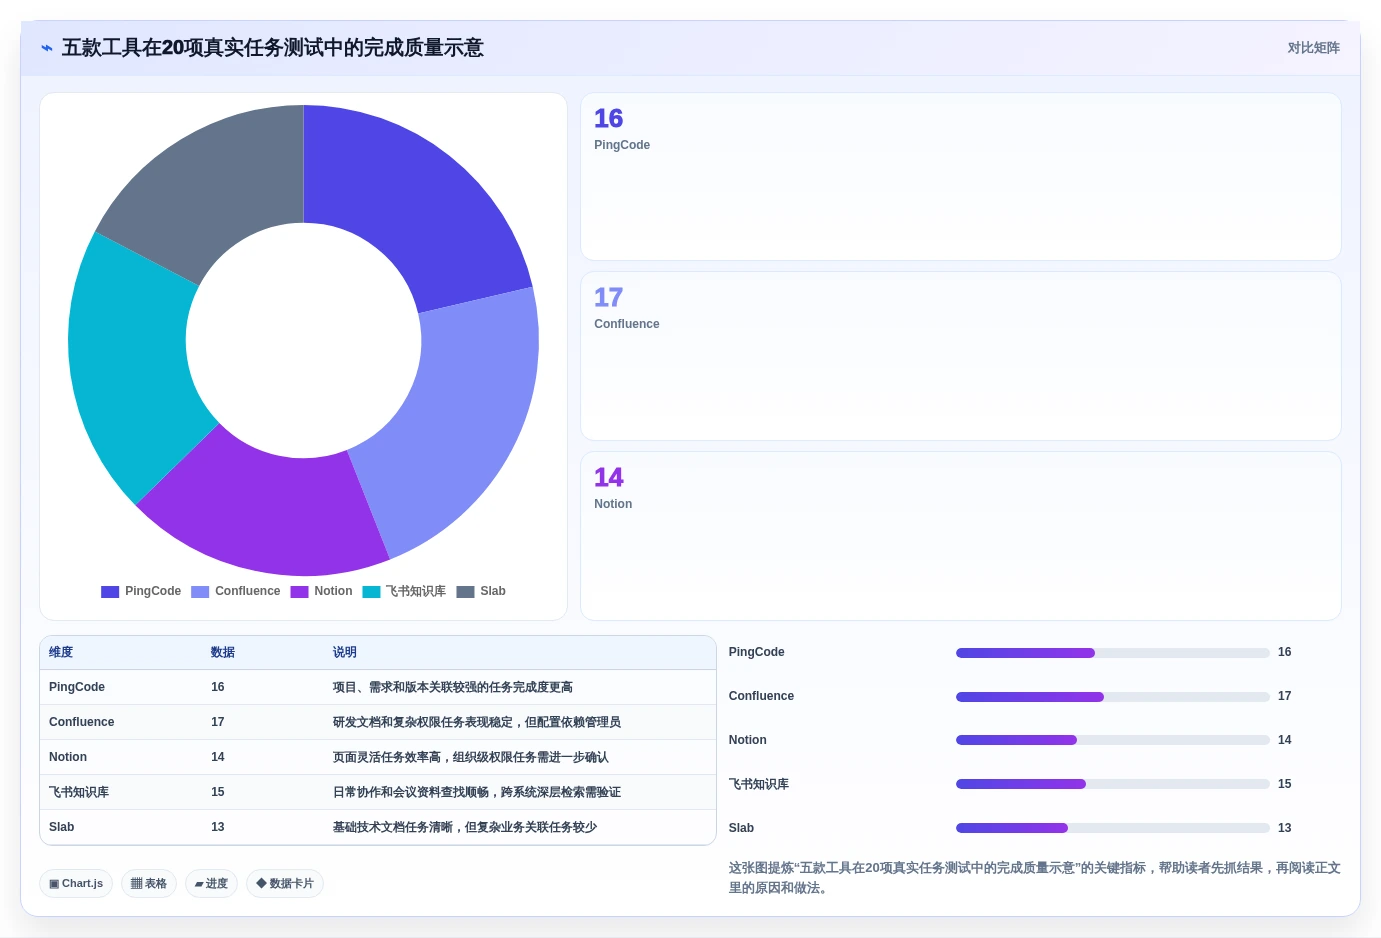Image resolution: width=1381 pixels, height=938 pixels.
Task: Click the 飞书知识库 progress bar
Action: (x=1113, y=784)
